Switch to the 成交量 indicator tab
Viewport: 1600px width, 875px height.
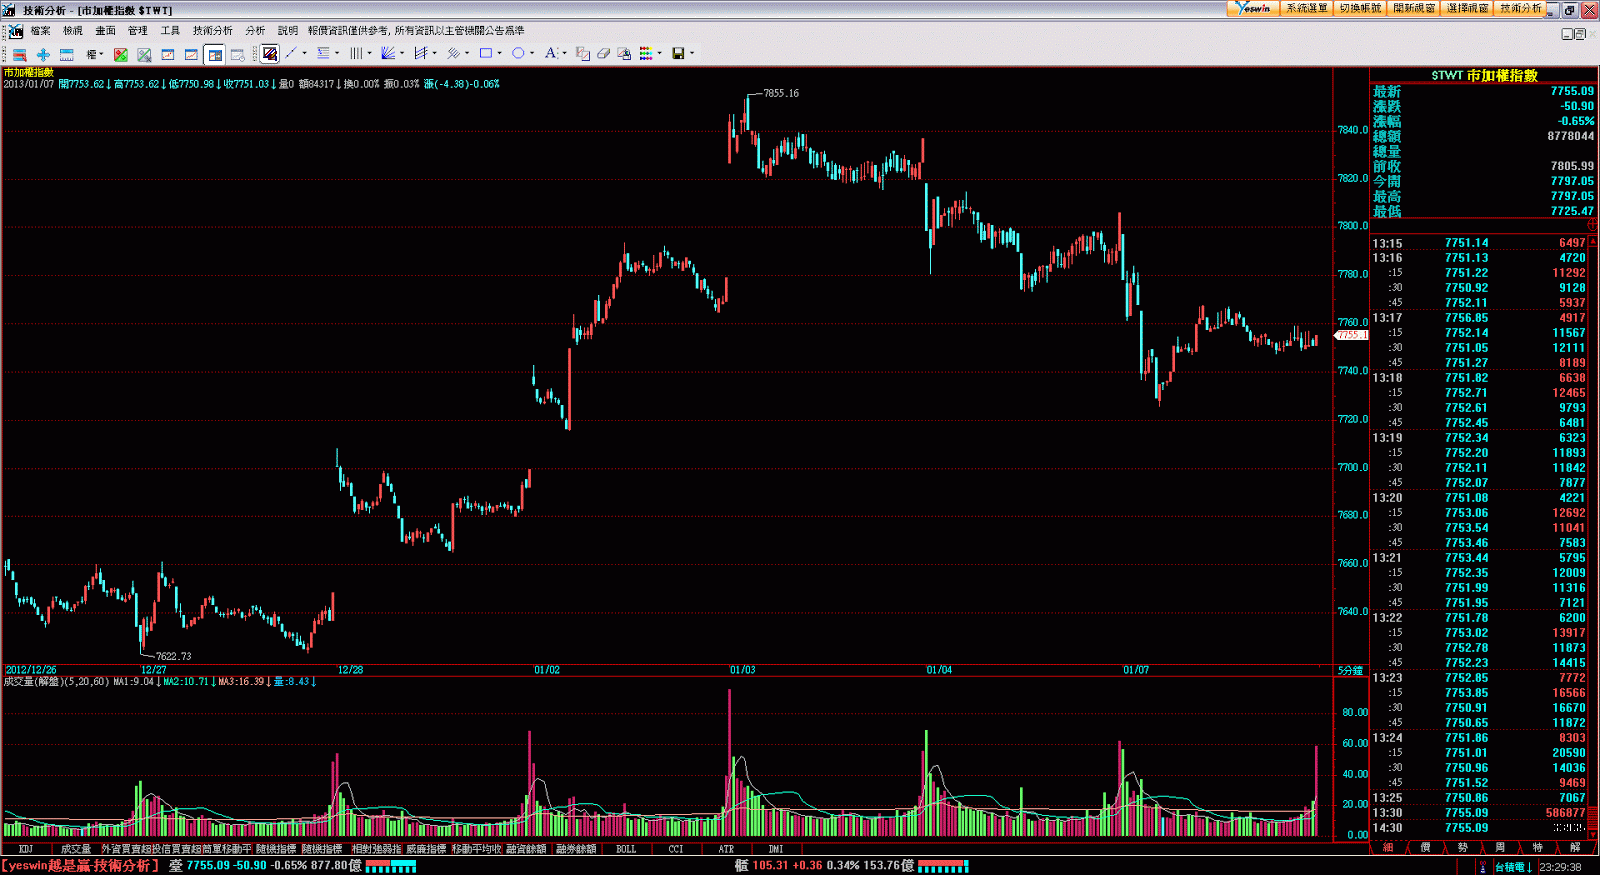(x=76, y=849)
